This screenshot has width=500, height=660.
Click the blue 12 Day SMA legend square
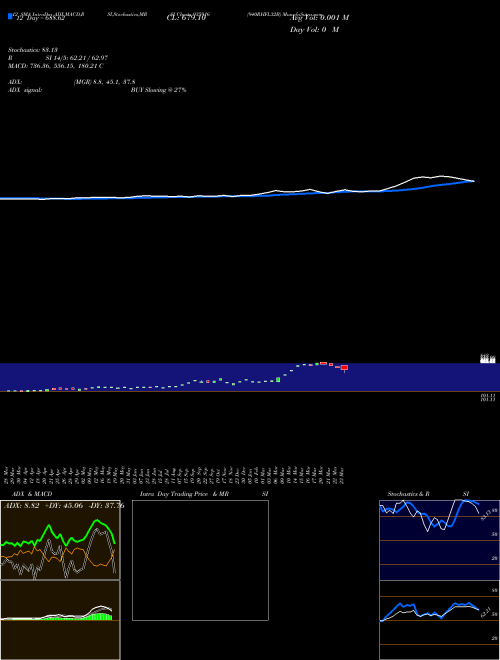10,16
